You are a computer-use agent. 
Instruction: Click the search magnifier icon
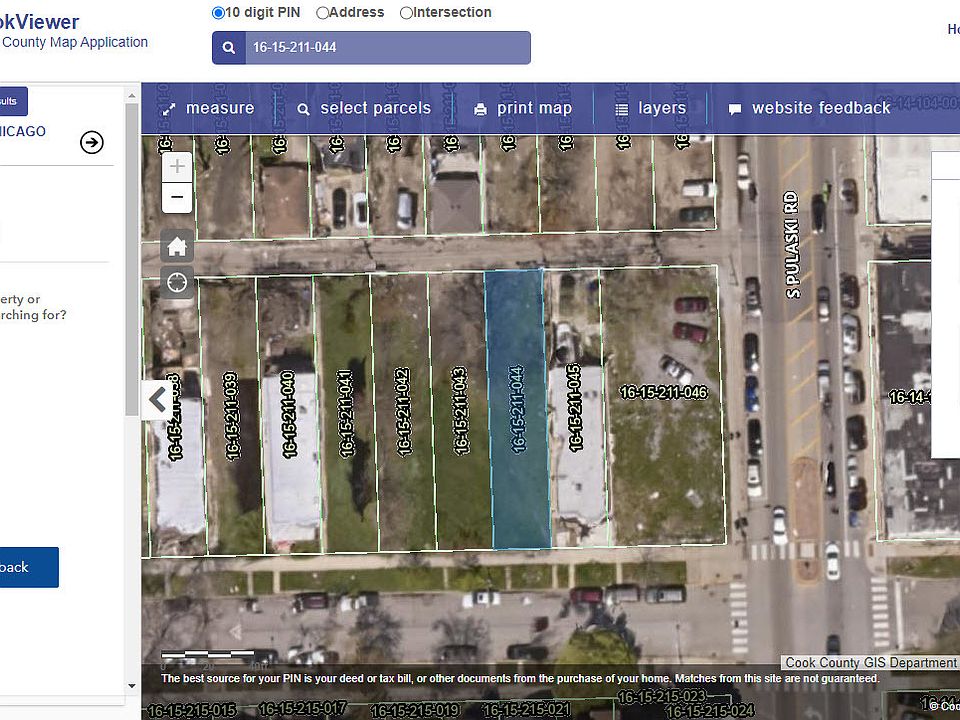(229, 48)
